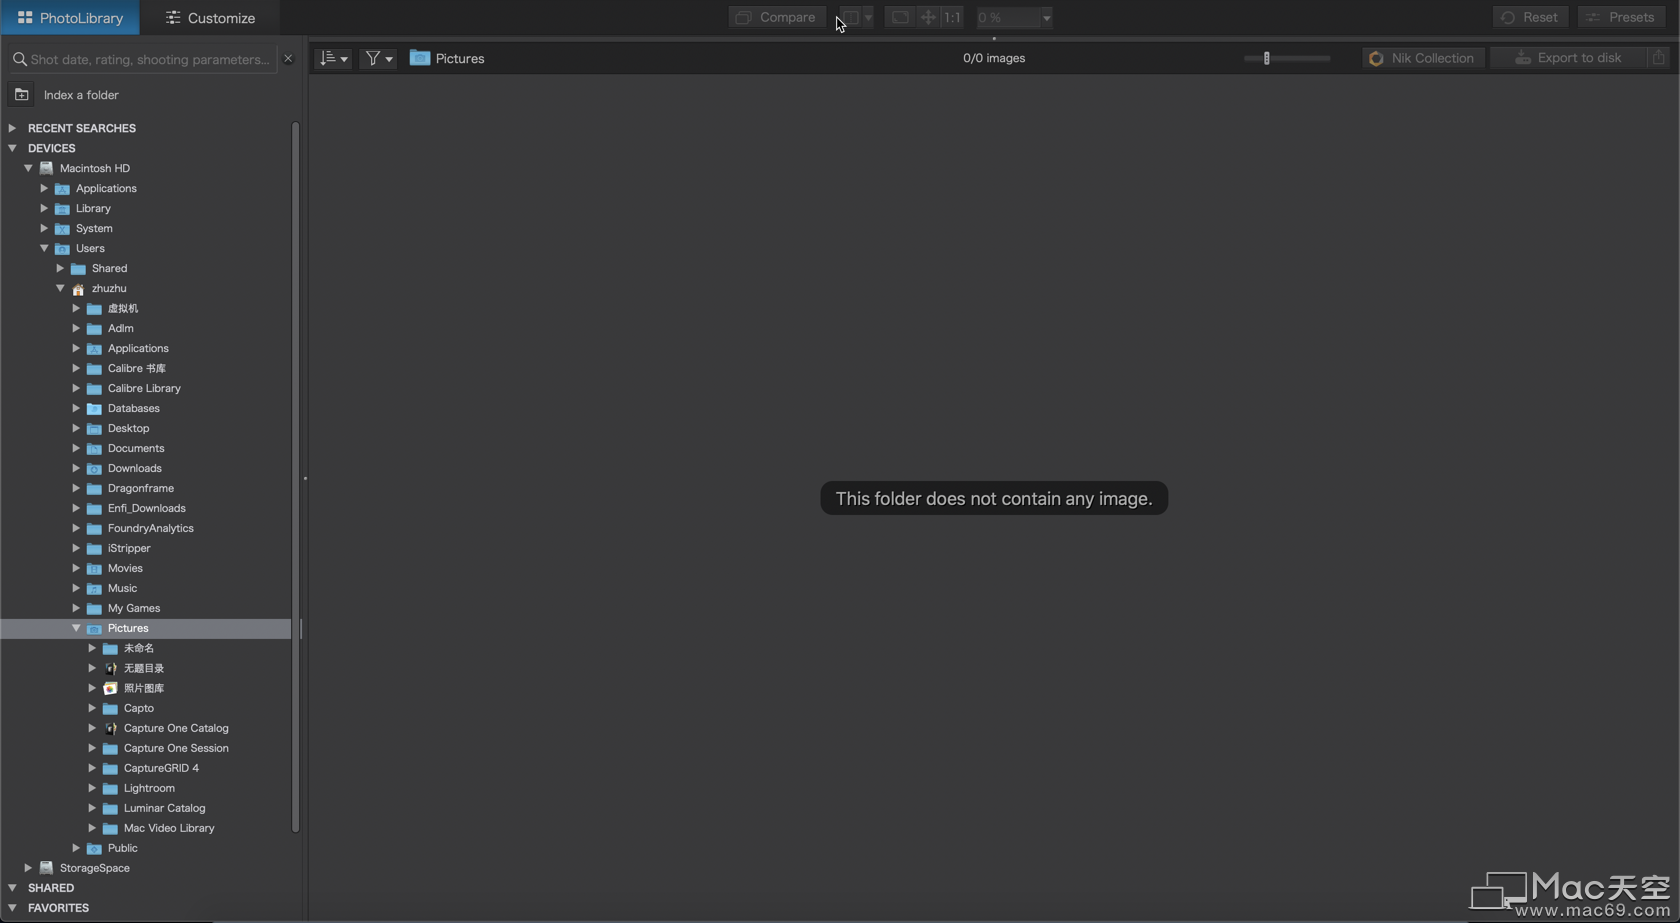Click the zhuzhu home folder icon
1680x923 pixels.
78,288
